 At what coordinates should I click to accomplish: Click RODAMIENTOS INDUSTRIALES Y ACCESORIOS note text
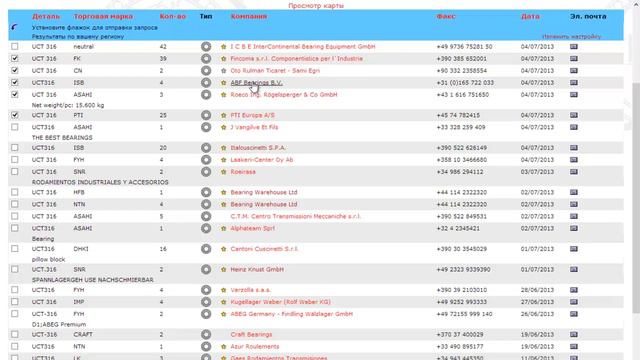pyautogui.click(x=100, y=182)
